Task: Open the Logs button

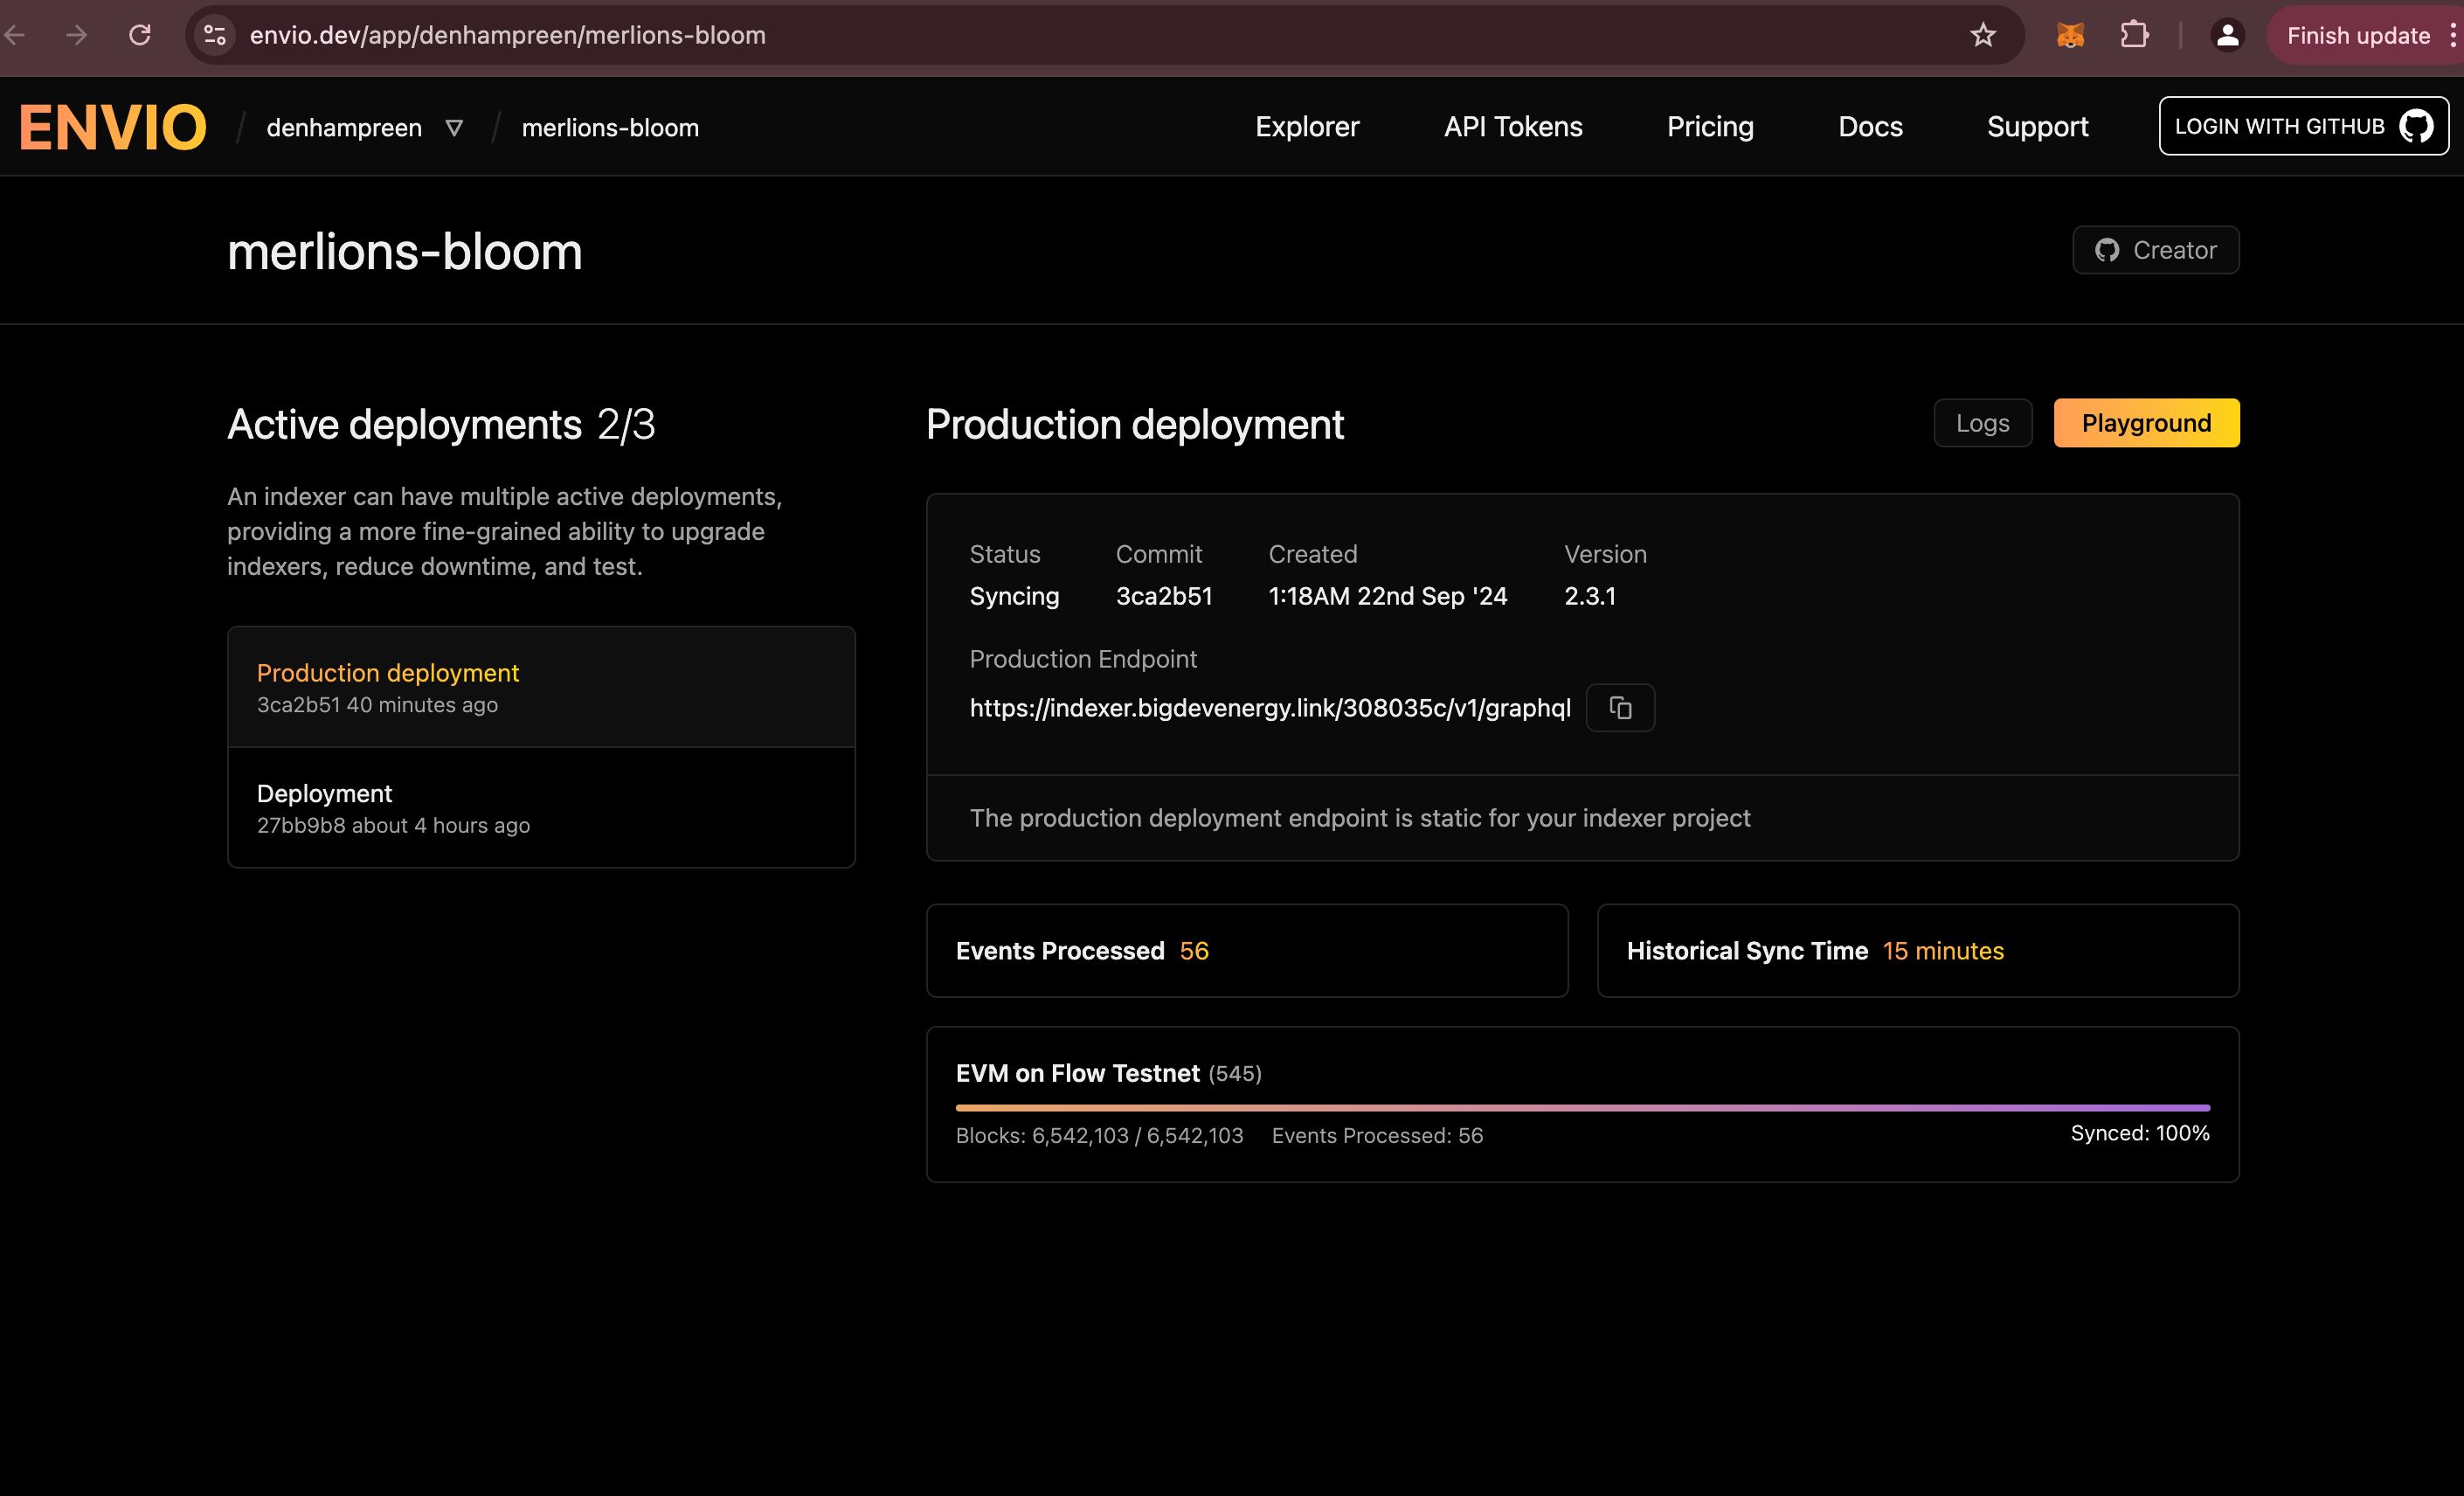Action: click(1982, 423)
